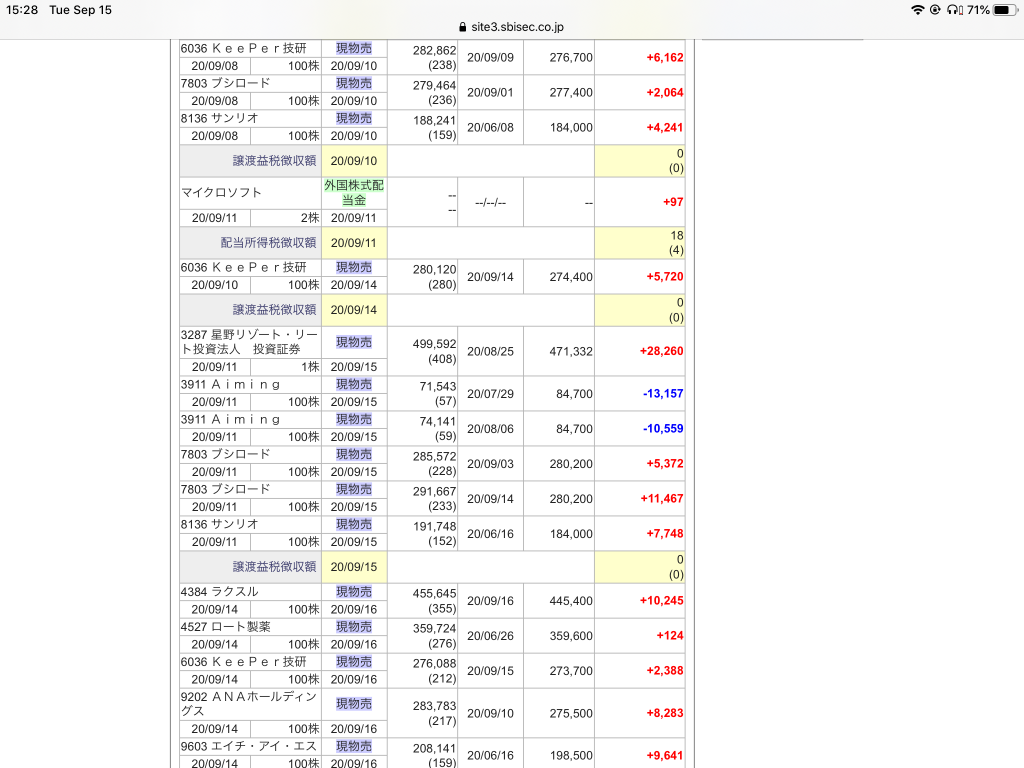Image resolution: width=1024 pixels, height=768 pixels.
Task: Select the 71,543 sale amount
Action: click(x=438, y=387)
